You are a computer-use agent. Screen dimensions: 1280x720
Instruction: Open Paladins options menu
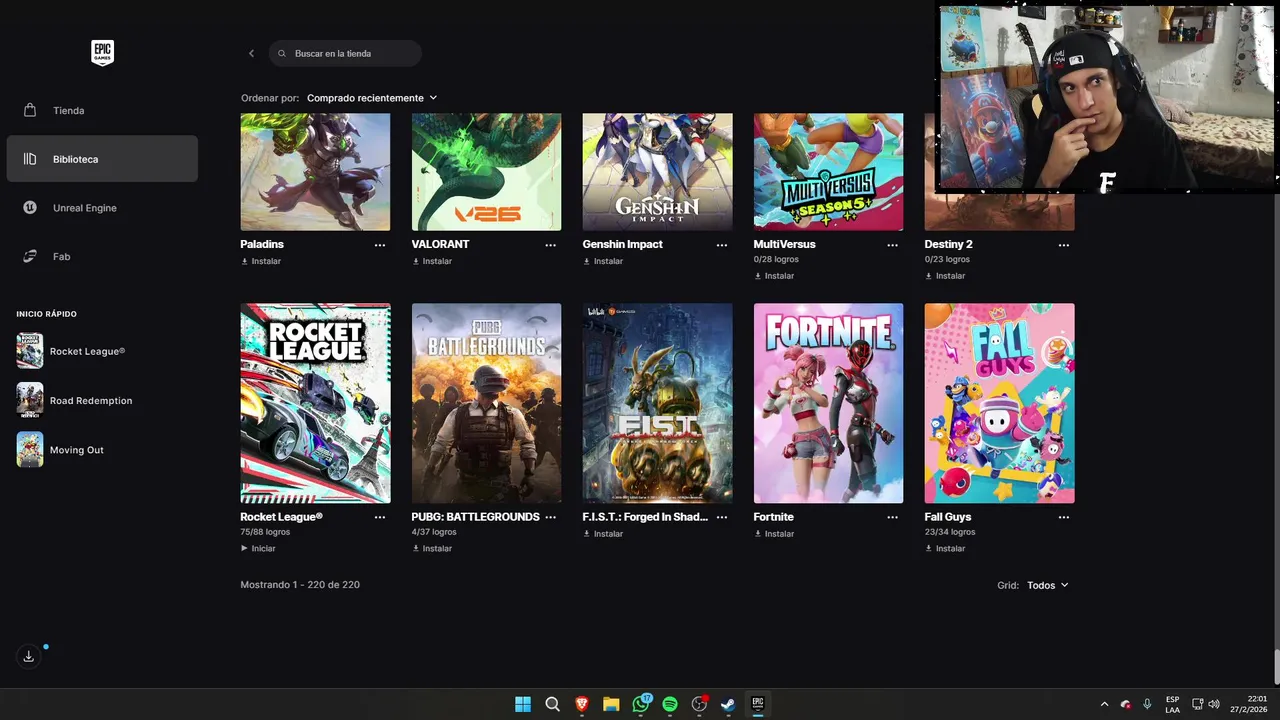pyautogui.click(x=380, y=245)
